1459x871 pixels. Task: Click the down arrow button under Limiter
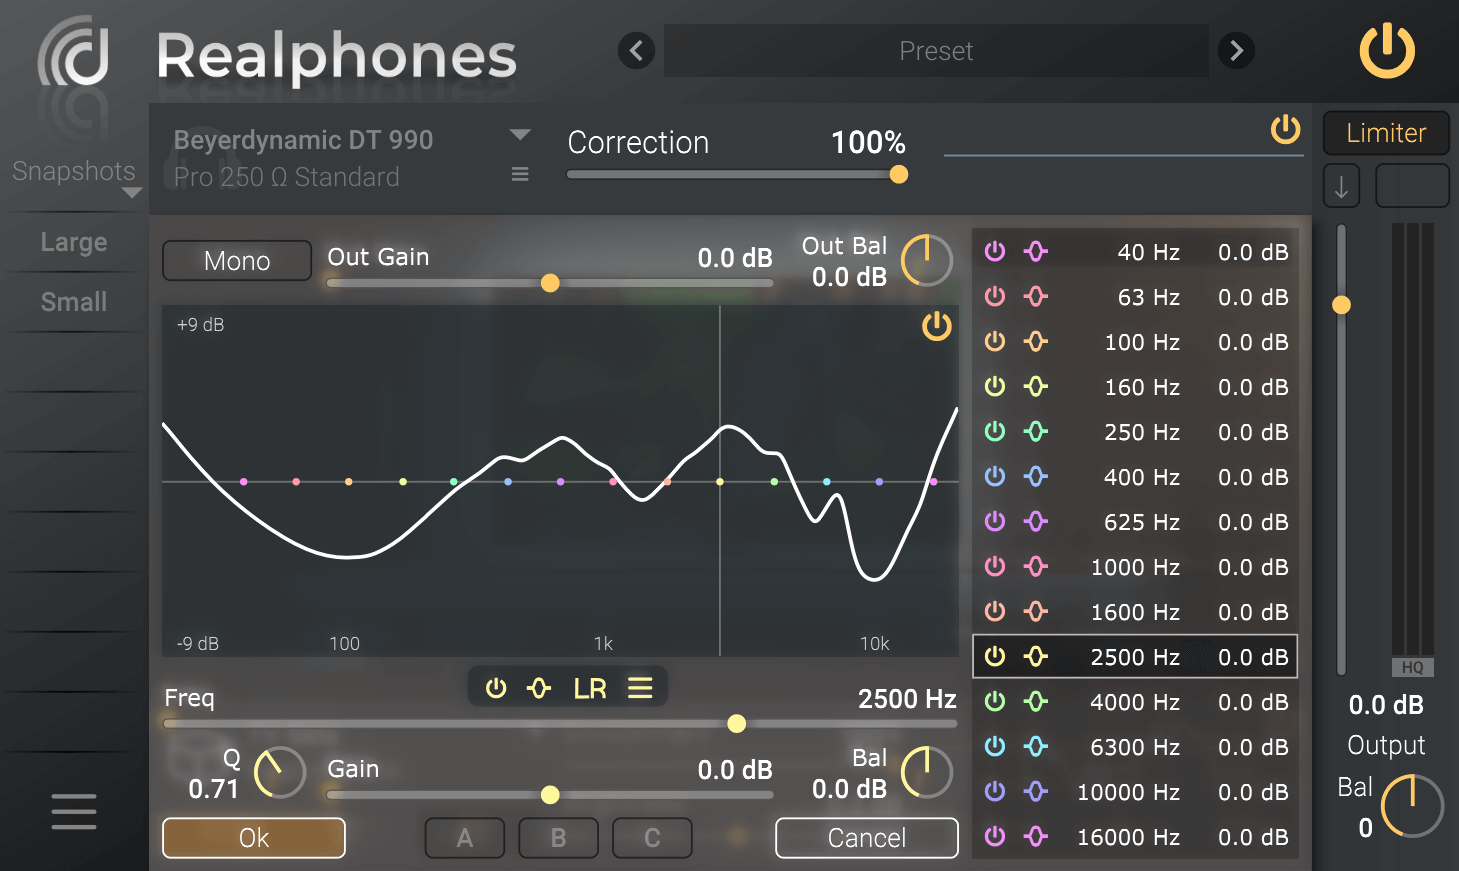[1341, 186]
